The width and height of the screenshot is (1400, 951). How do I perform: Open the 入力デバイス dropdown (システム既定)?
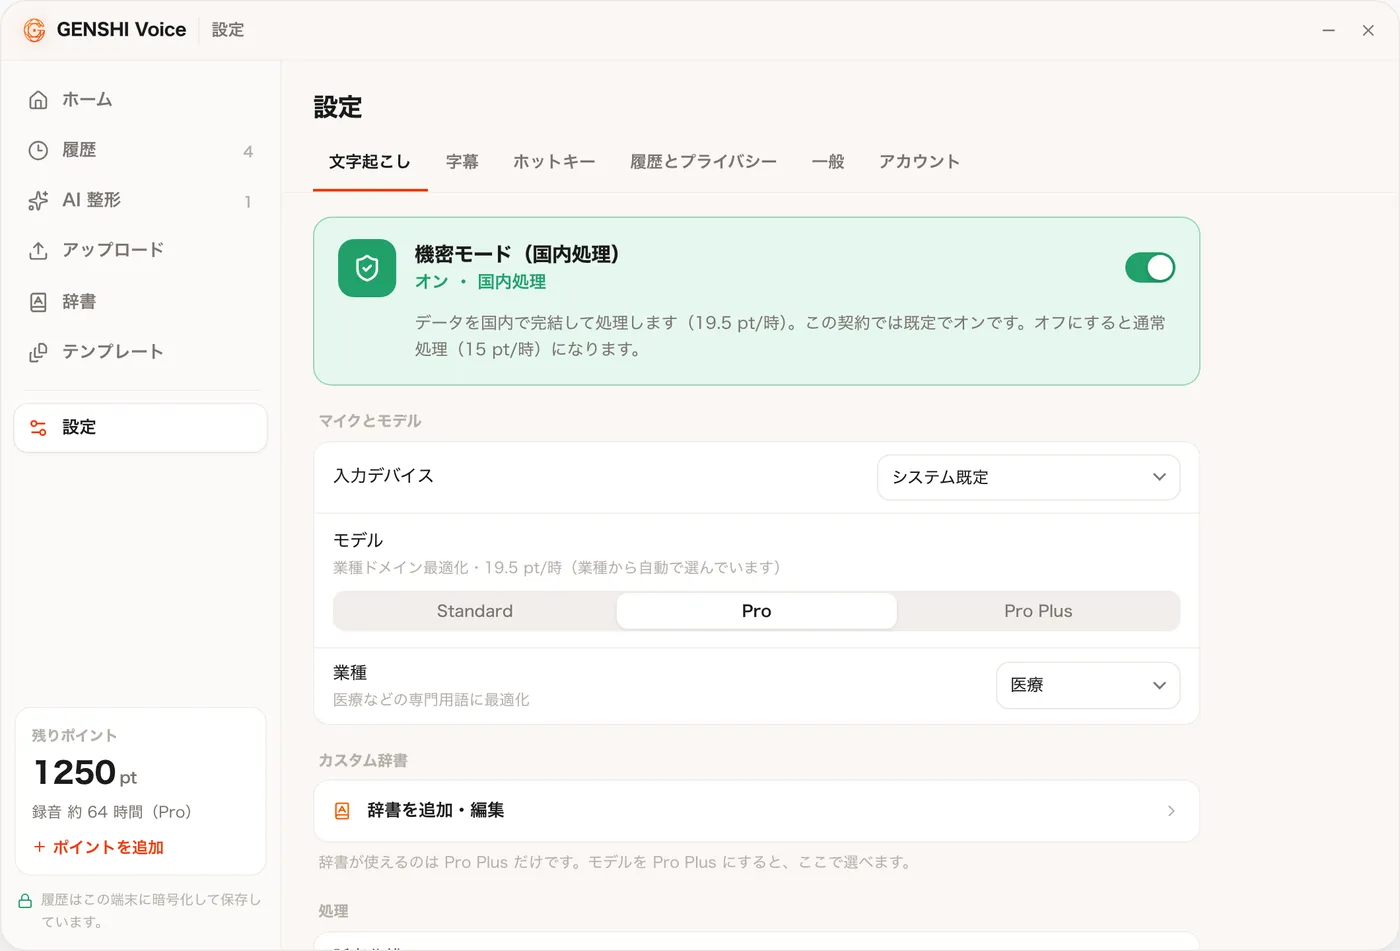point(1028,477)
